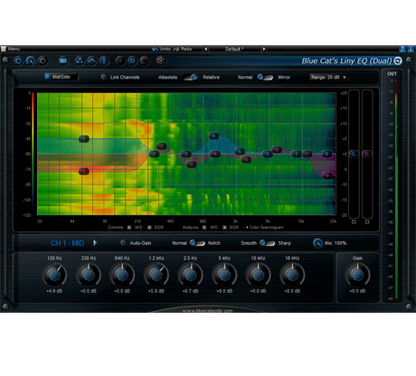This screenshot has width=416, height=376.
Task: Toggle the plugin power bypass icon
Action: [x=19, y=61]
